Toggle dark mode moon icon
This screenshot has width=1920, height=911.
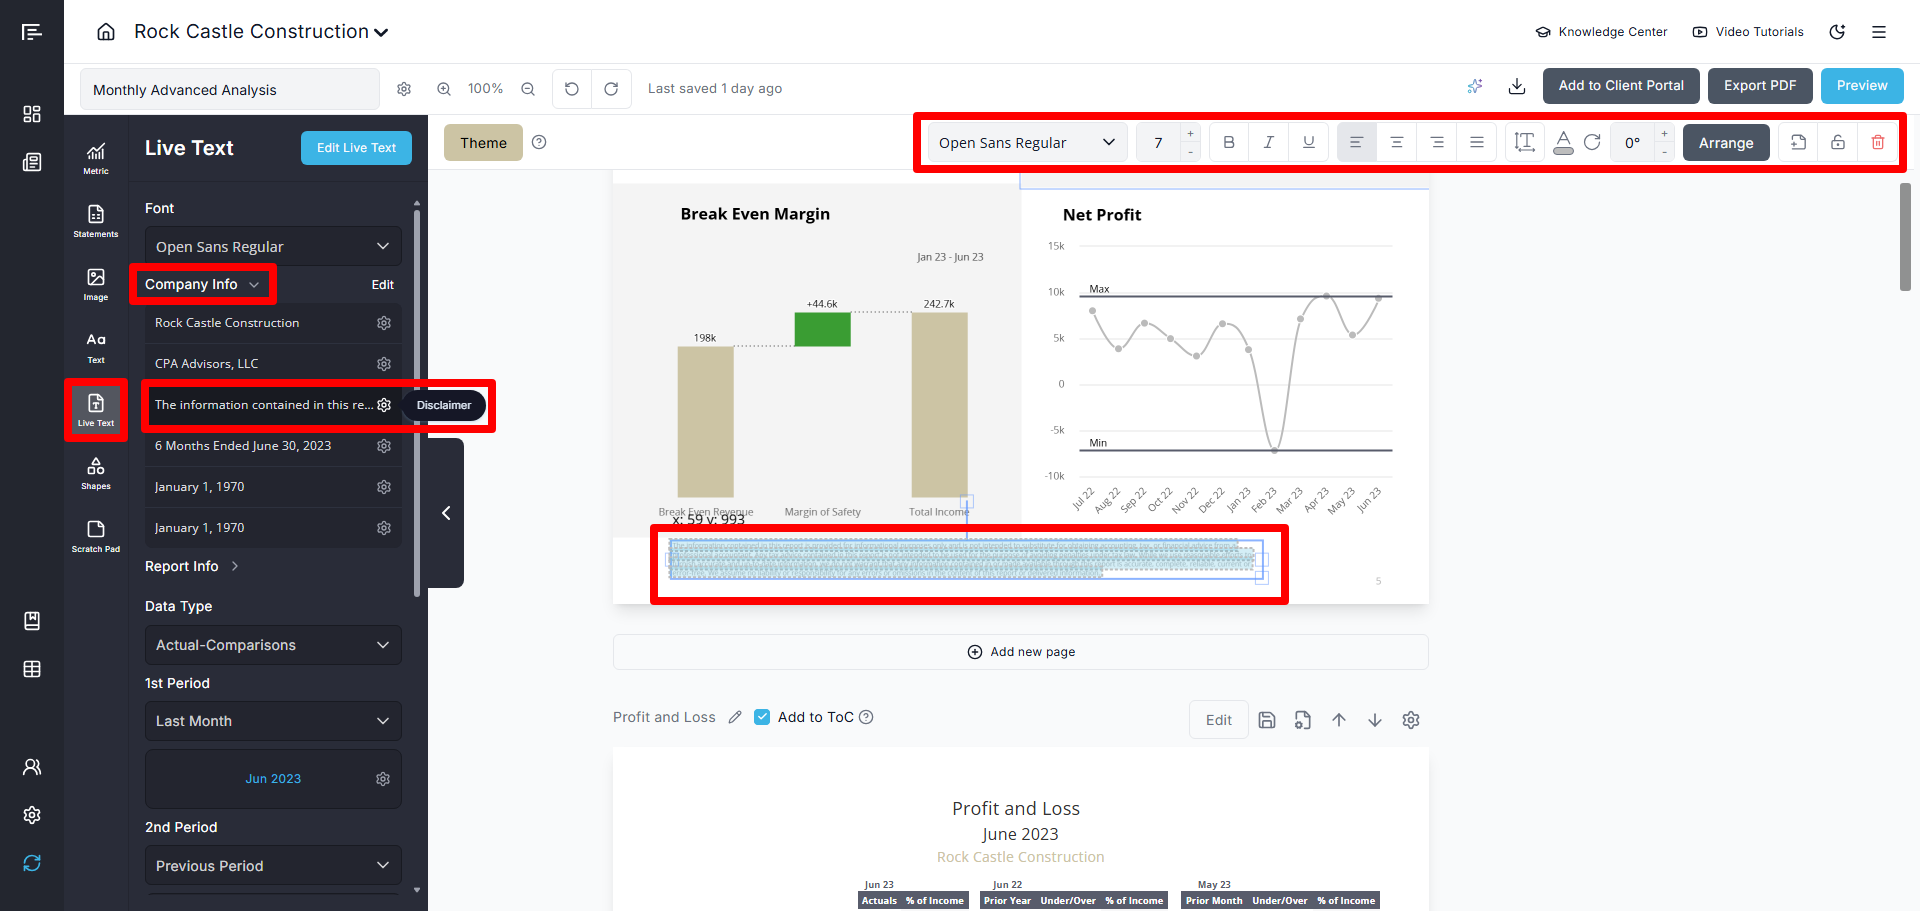1837,32
